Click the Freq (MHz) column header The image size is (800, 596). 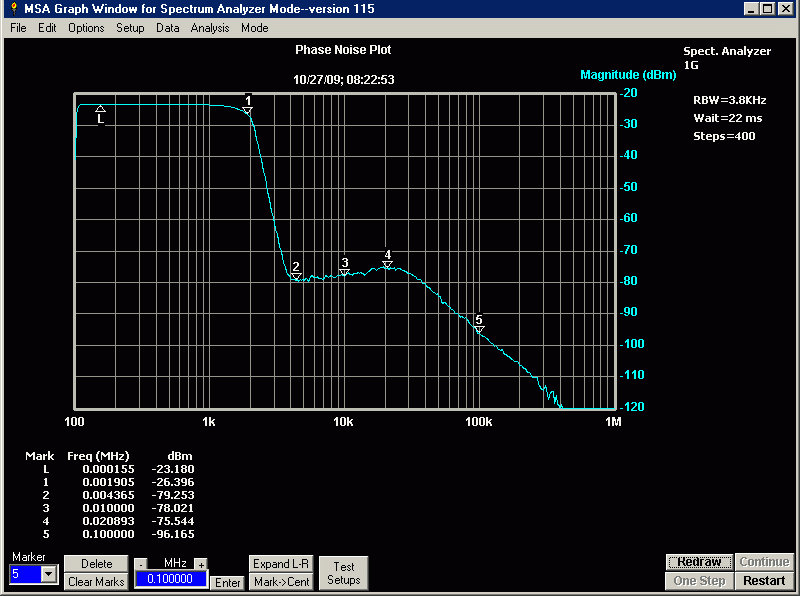pos(98,456)
